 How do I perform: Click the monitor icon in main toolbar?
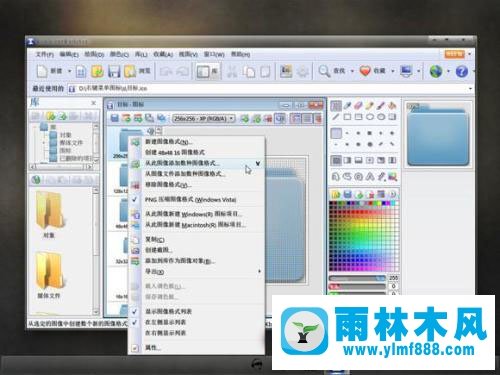coord(406,71)
